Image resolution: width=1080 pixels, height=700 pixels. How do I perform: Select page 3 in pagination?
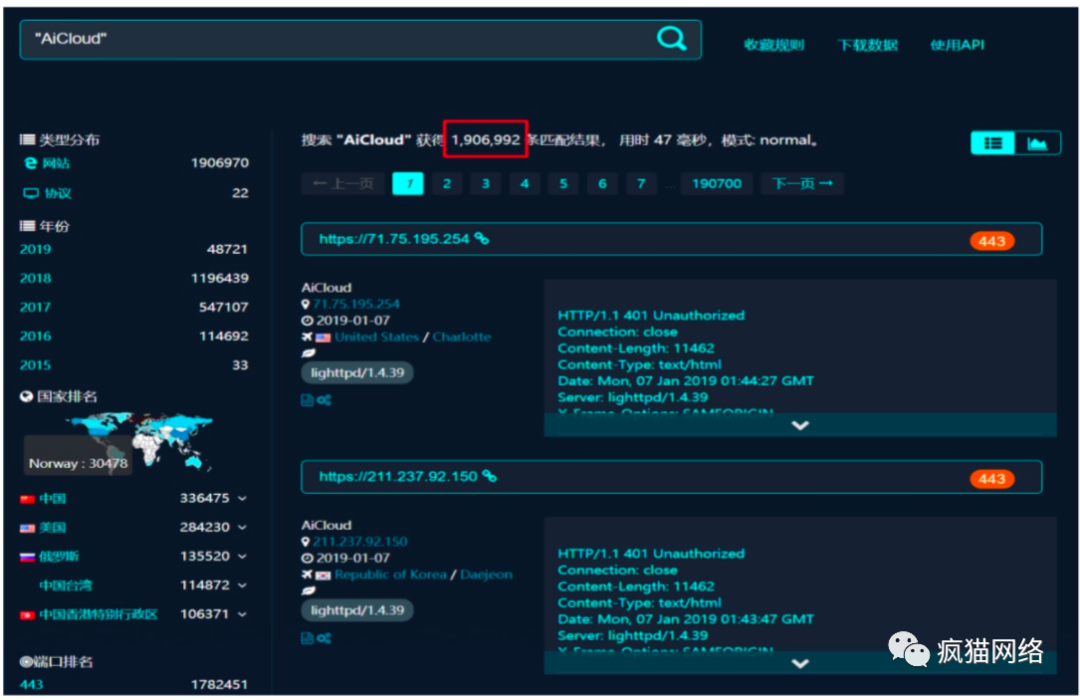pos(486,183)
